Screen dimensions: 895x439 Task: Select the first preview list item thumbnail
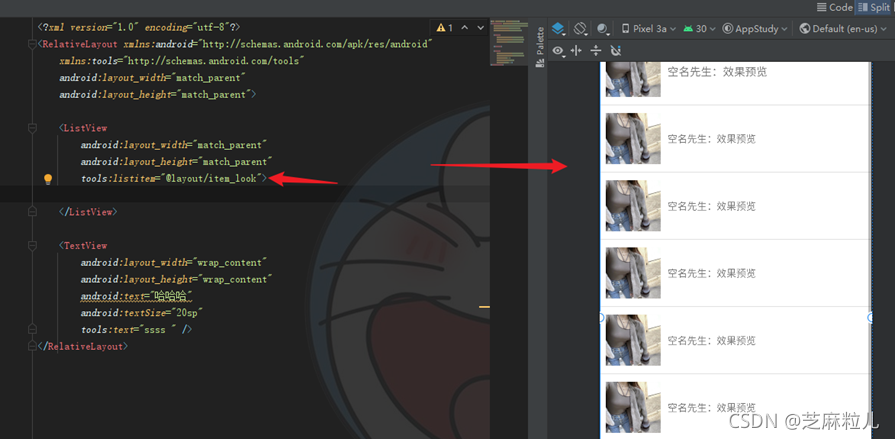[x=633, y=79]
